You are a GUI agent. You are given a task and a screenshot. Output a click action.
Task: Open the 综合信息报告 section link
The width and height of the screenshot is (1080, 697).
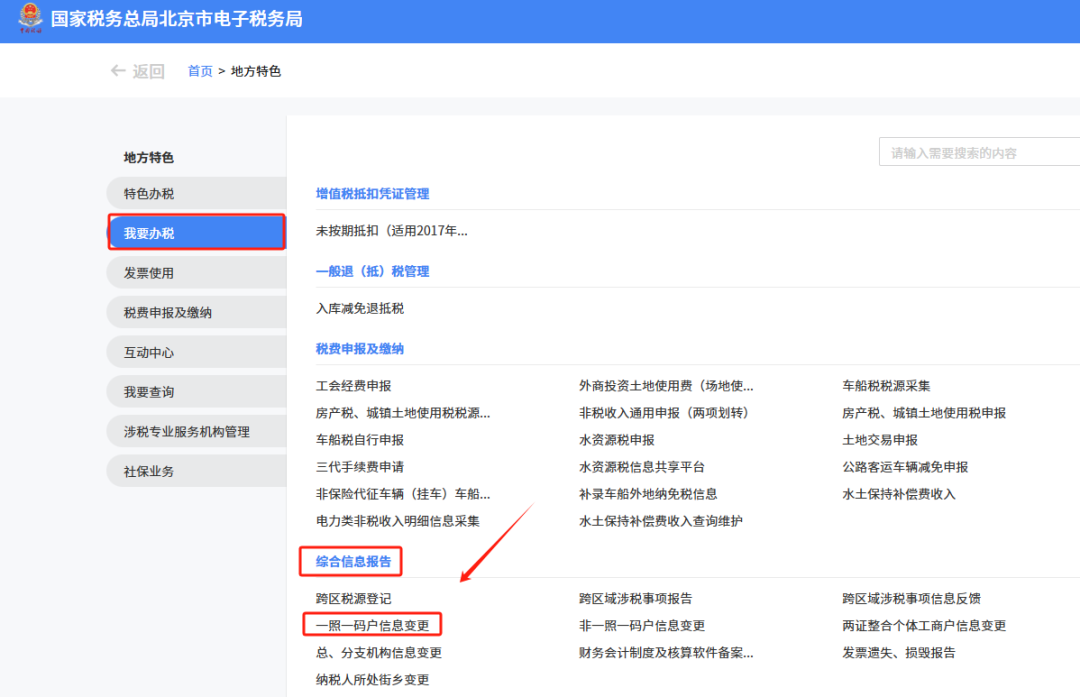click(350, 561)
